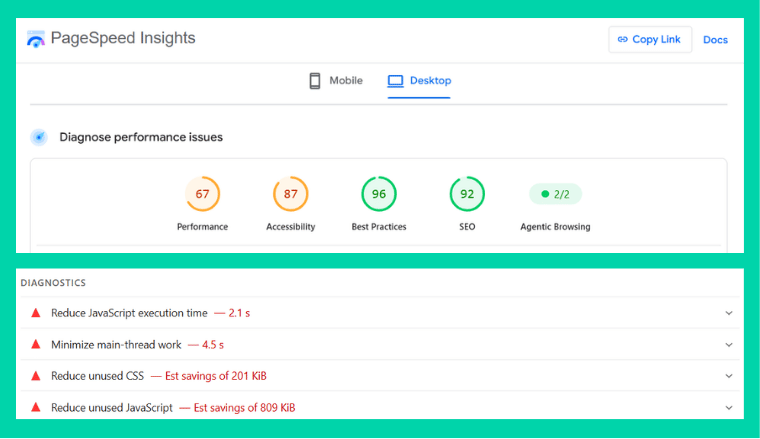
Task: Open the Docs link
Action: (x=715, y=40)
